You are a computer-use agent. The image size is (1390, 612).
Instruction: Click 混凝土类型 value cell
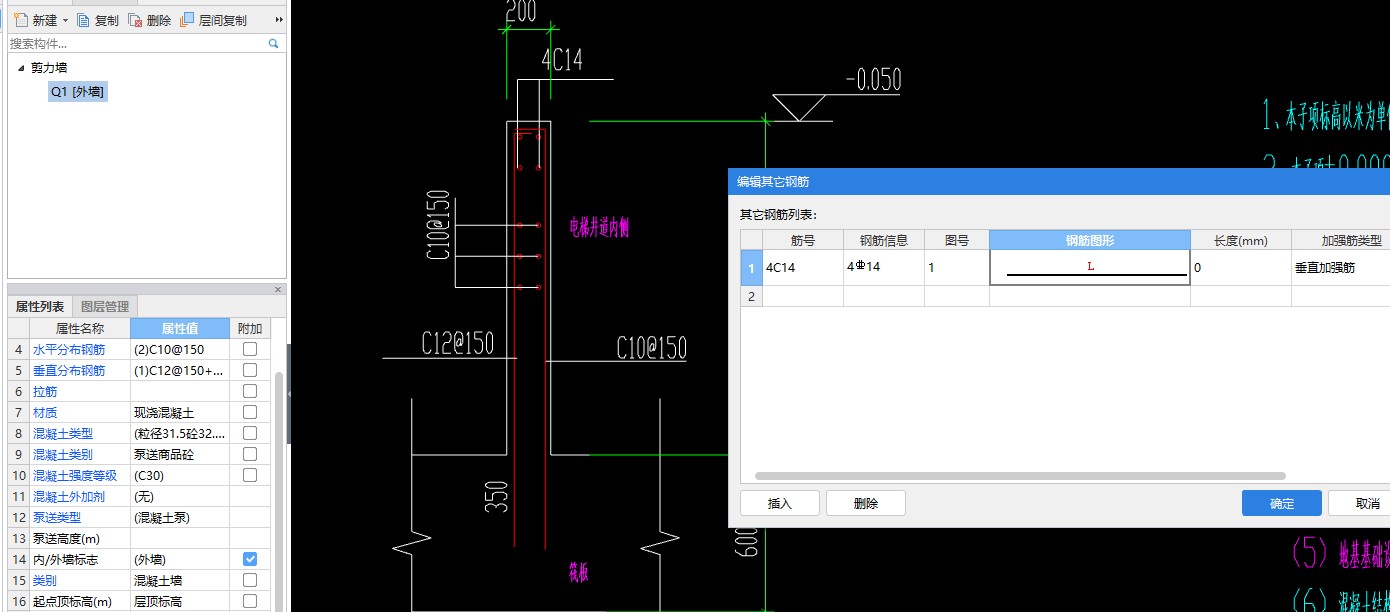tap(180, 433)
